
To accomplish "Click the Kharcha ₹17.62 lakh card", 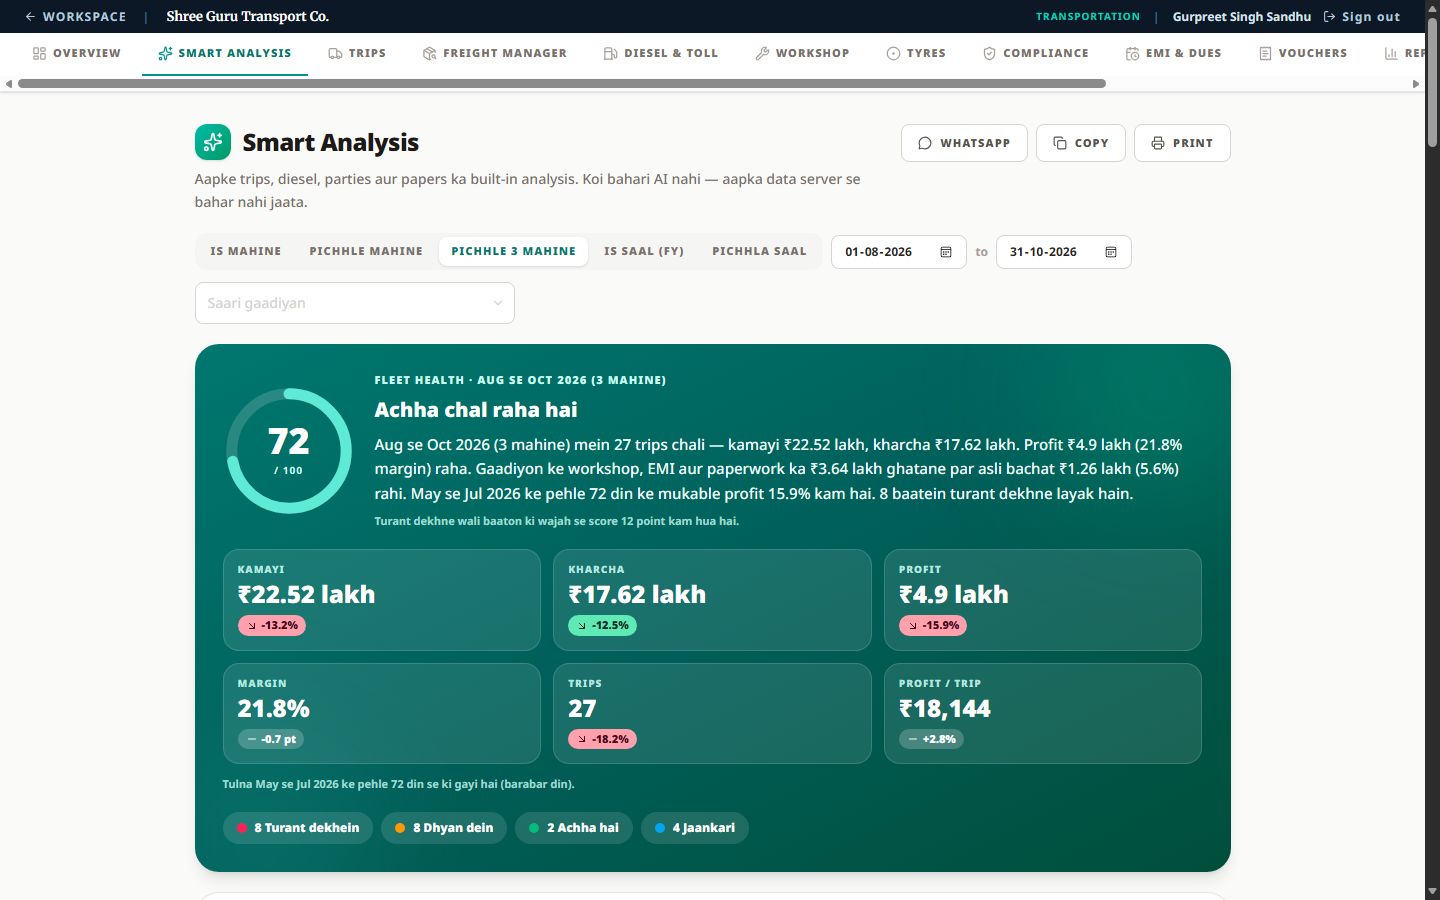I will (712, 600).
